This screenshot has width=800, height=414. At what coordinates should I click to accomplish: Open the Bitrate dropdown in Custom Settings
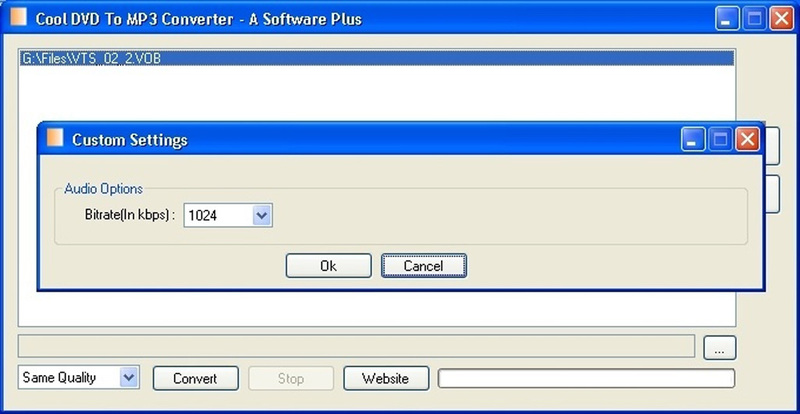[262, 215]
